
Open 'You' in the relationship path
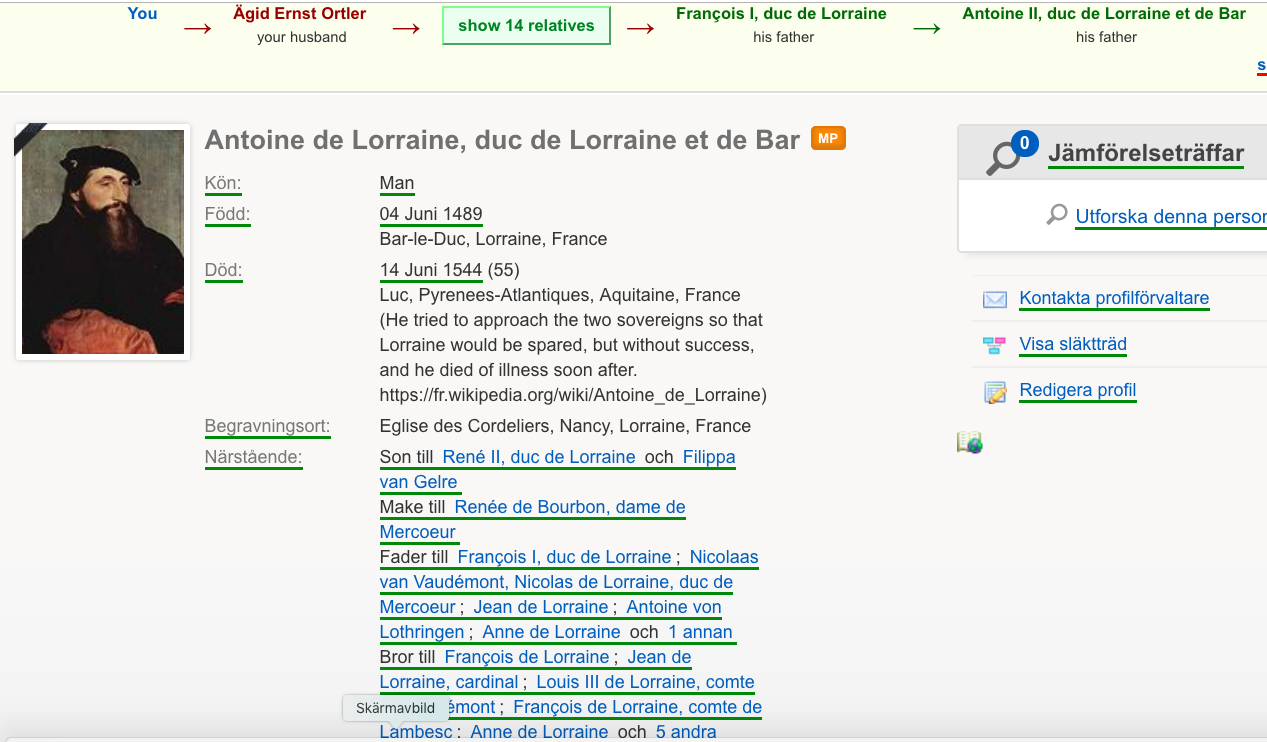point(143,13)
